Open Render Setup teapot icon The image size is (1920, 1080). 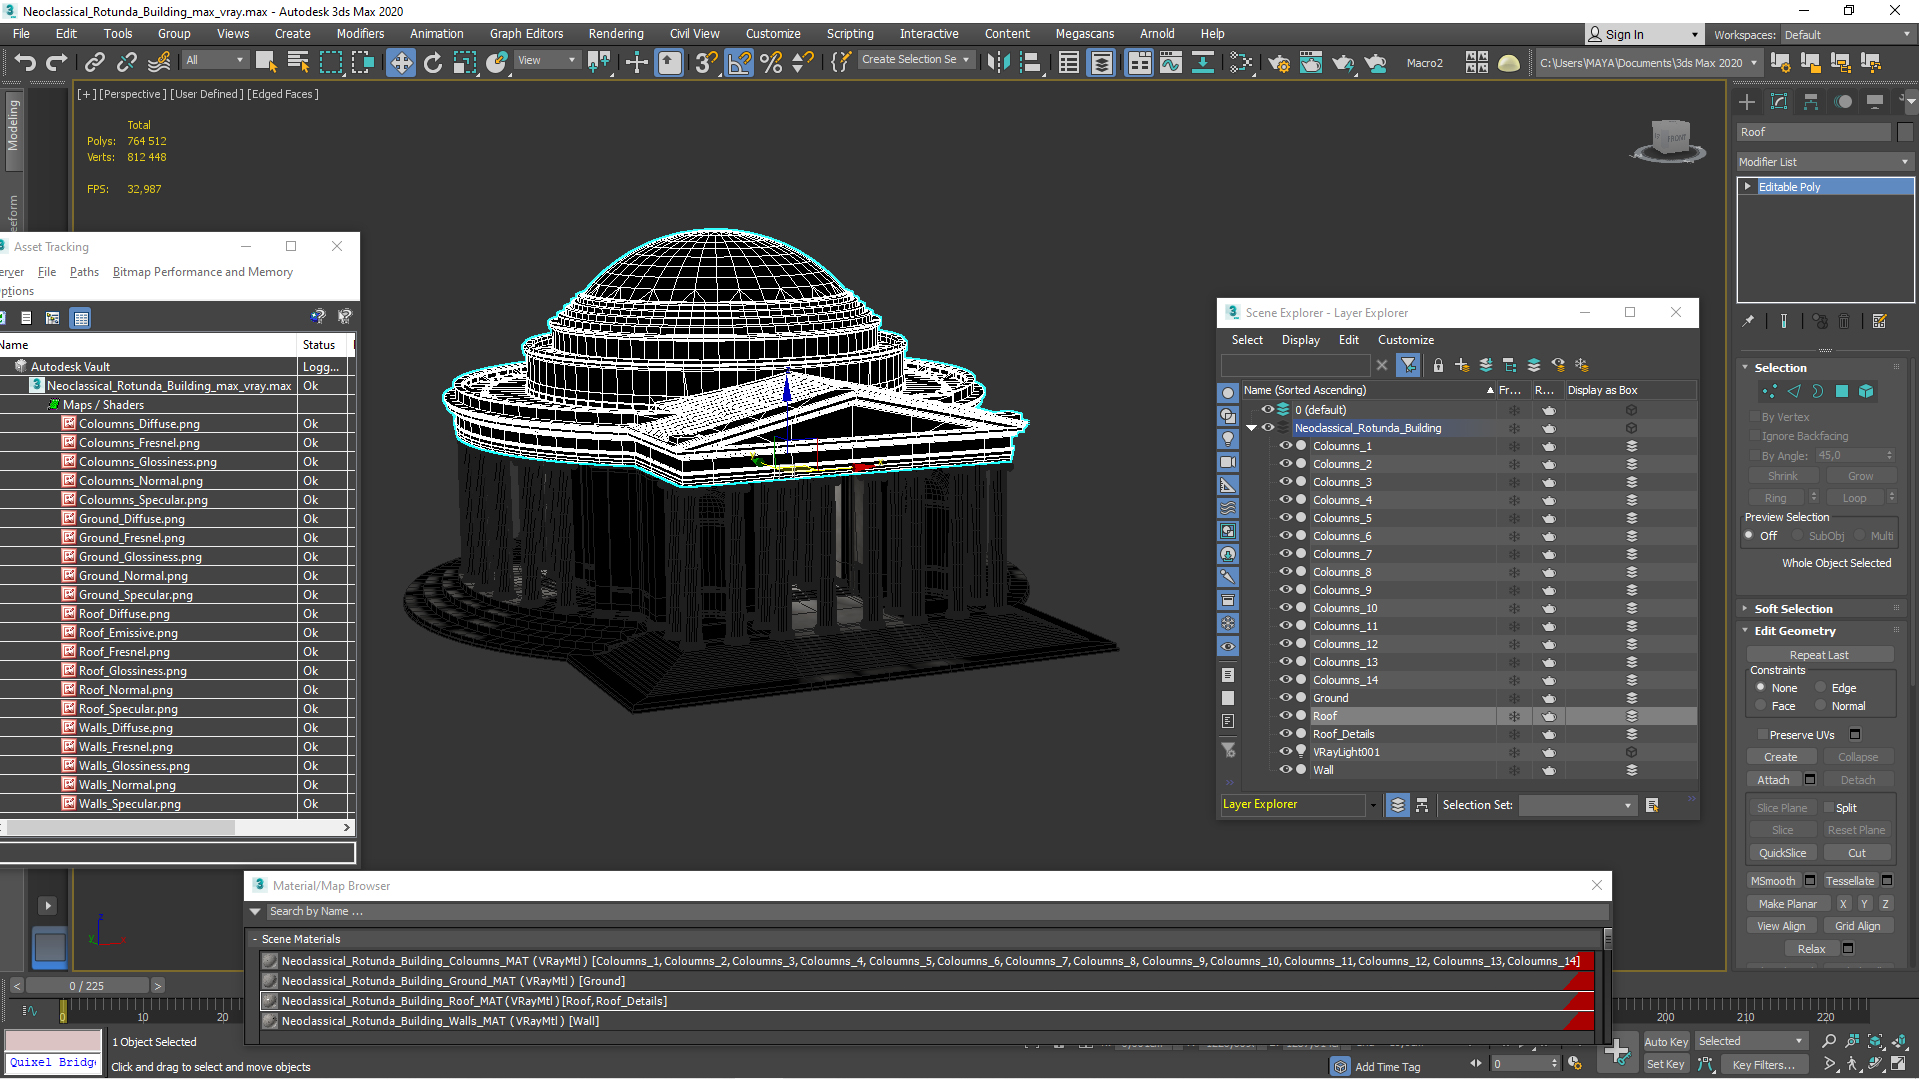click(x=1279, y=63)
